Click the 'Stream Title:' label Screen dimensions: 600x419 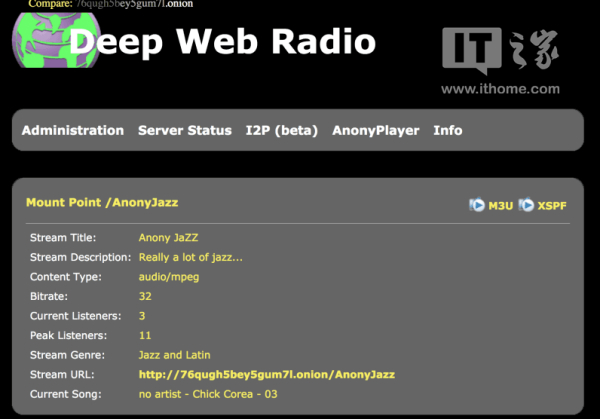pos(63,238)
